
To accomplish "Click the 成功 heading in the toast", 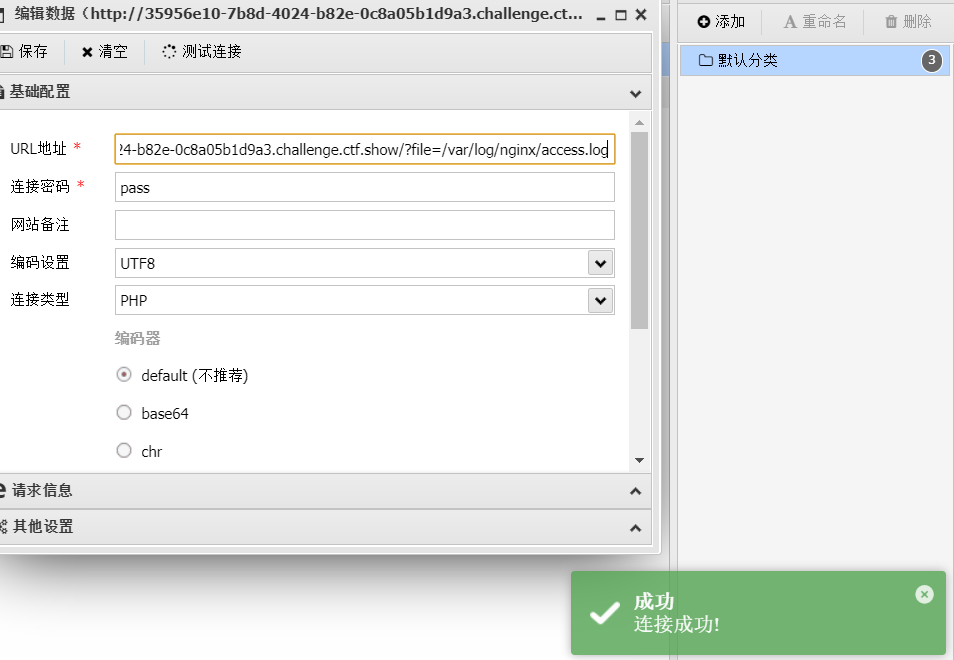I will (654, 602).
